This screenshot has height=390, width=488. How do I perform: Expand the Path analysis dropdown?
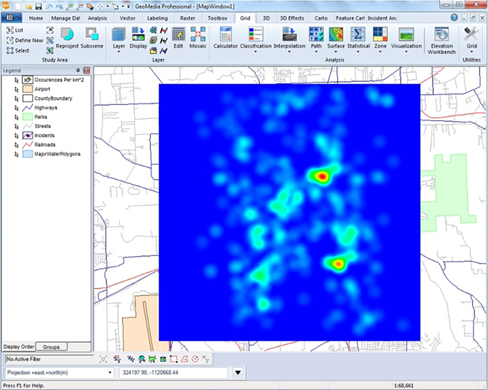[x=316, y=52]
